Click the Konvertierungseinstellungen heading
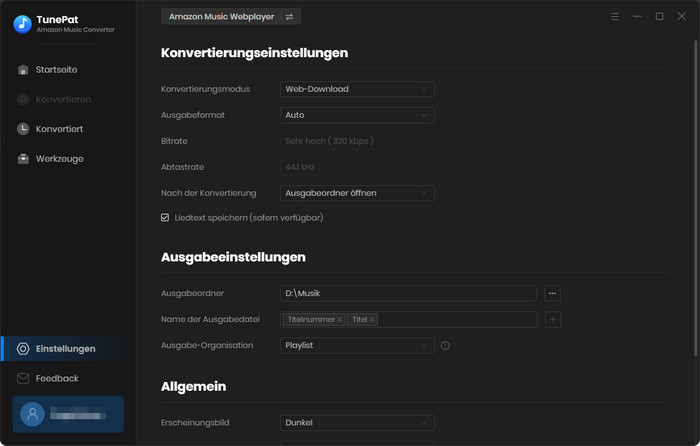Screen dimensions: 700x446 [x=254, y=53]
